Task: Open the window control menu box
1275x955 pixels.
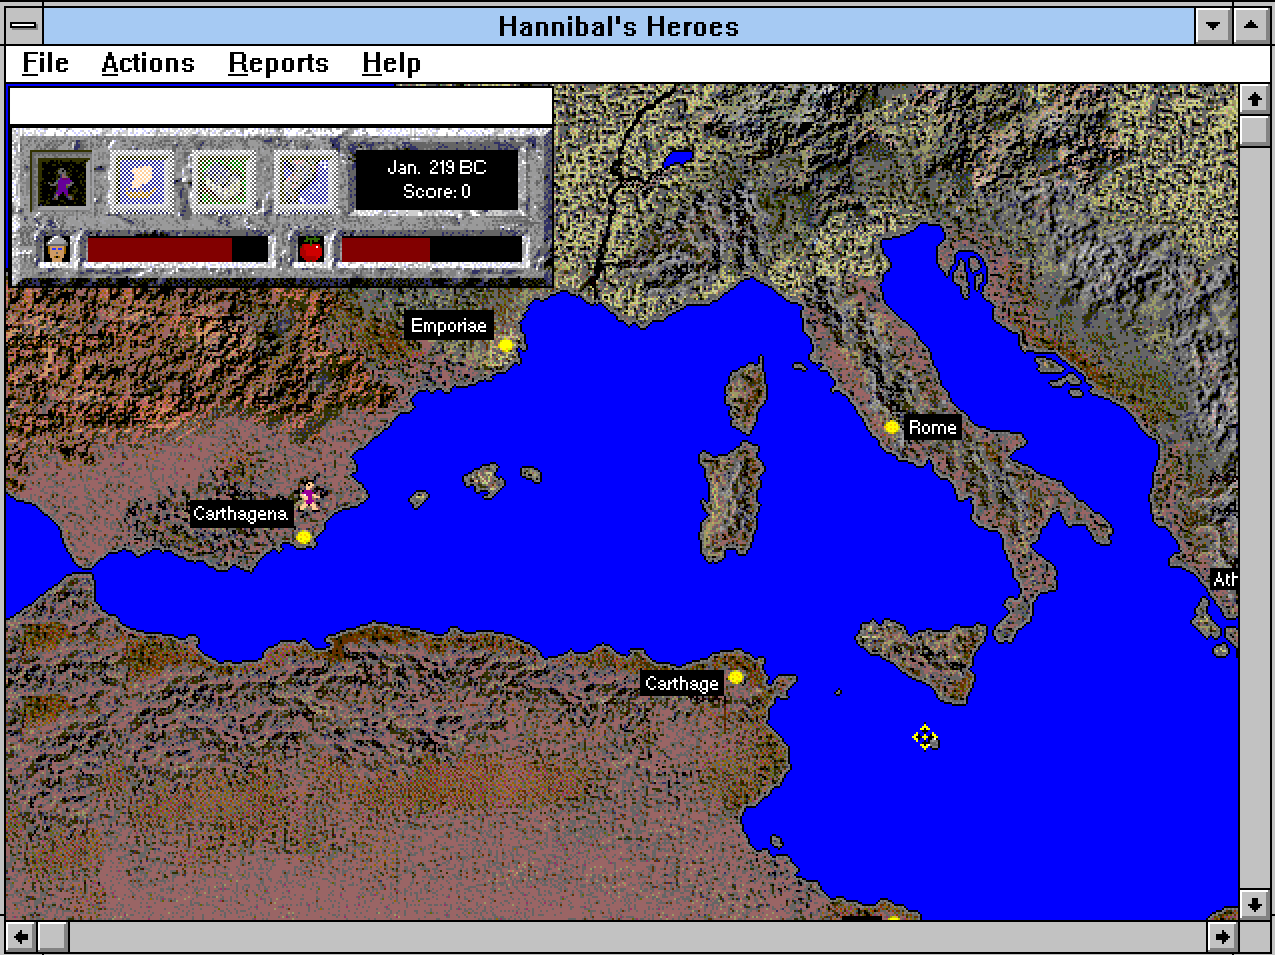Action: (24, 24)
